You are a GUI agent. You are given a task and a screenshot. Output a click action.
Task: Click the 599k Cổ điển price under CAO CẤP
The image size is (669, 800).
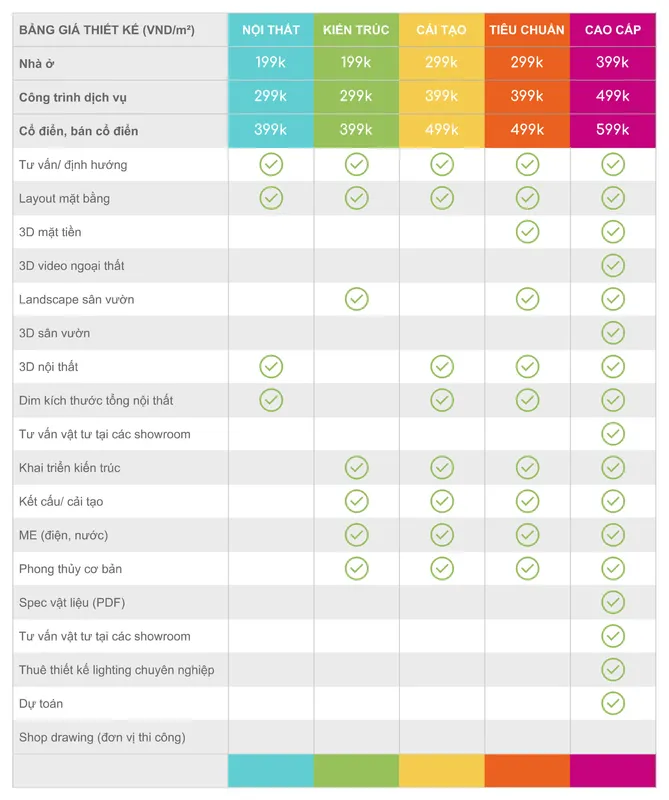pyautogui.click(x=612, y=130)
